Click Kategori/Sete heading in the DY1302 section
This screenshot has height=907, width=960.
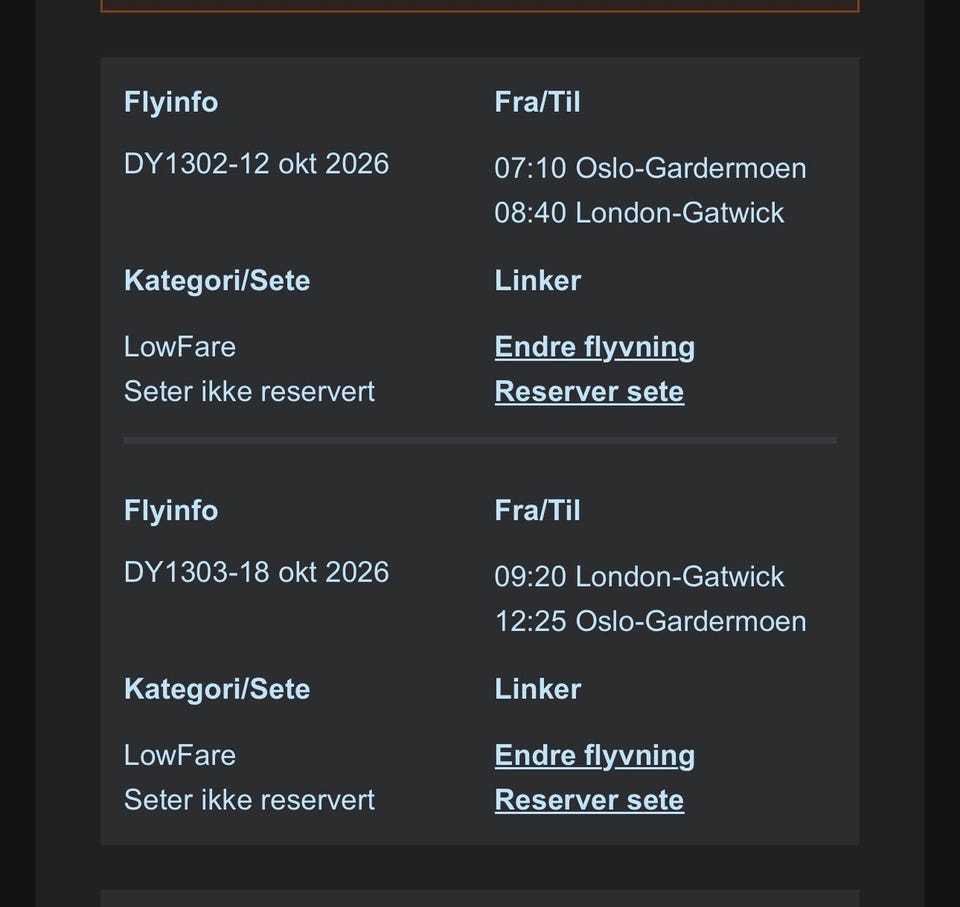pyautogui.click(x=217, y=280)
